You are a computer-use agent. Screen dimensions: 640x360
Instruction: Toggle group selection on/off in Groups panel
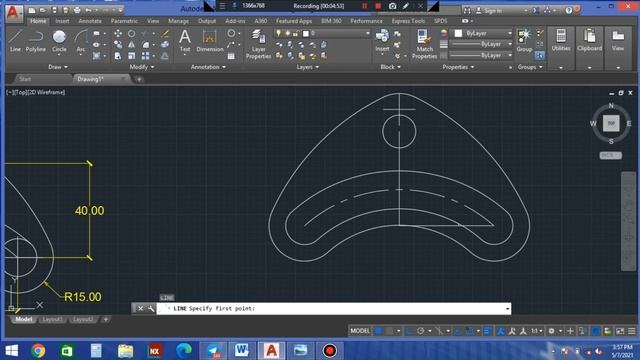point(539,56)
